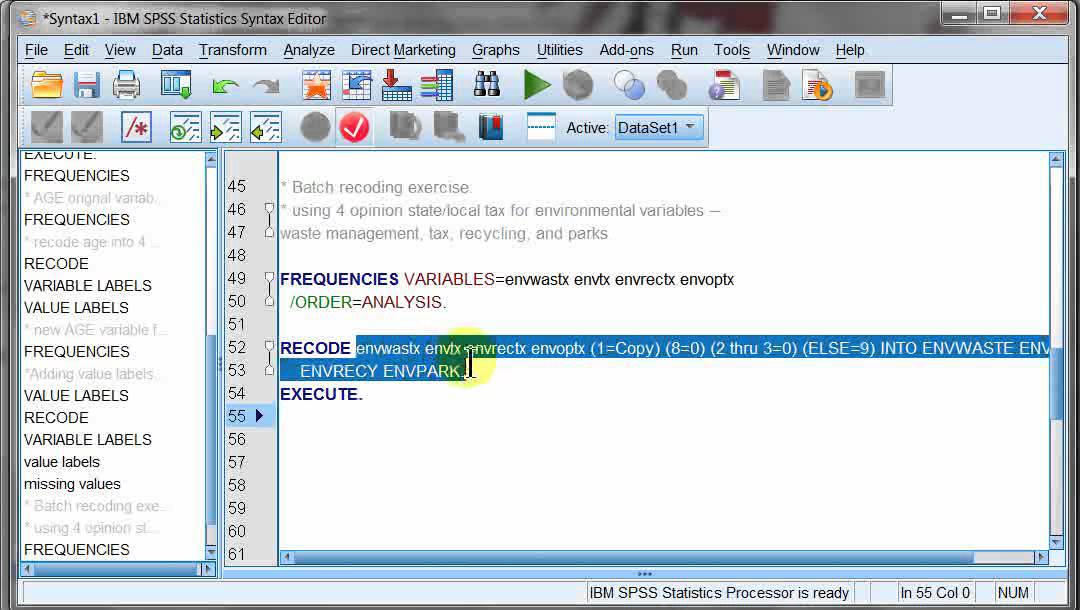
Task: Click the Print icon
Action: click(x=127, y=85)
